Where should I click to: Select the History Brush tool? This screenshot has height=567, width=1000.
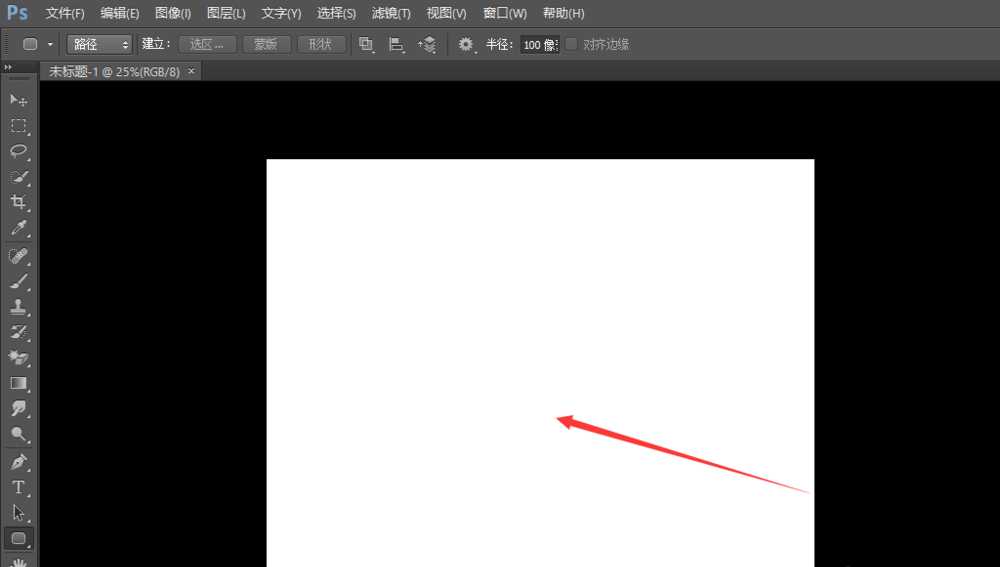pyautogui.click(x=18, y=332)
